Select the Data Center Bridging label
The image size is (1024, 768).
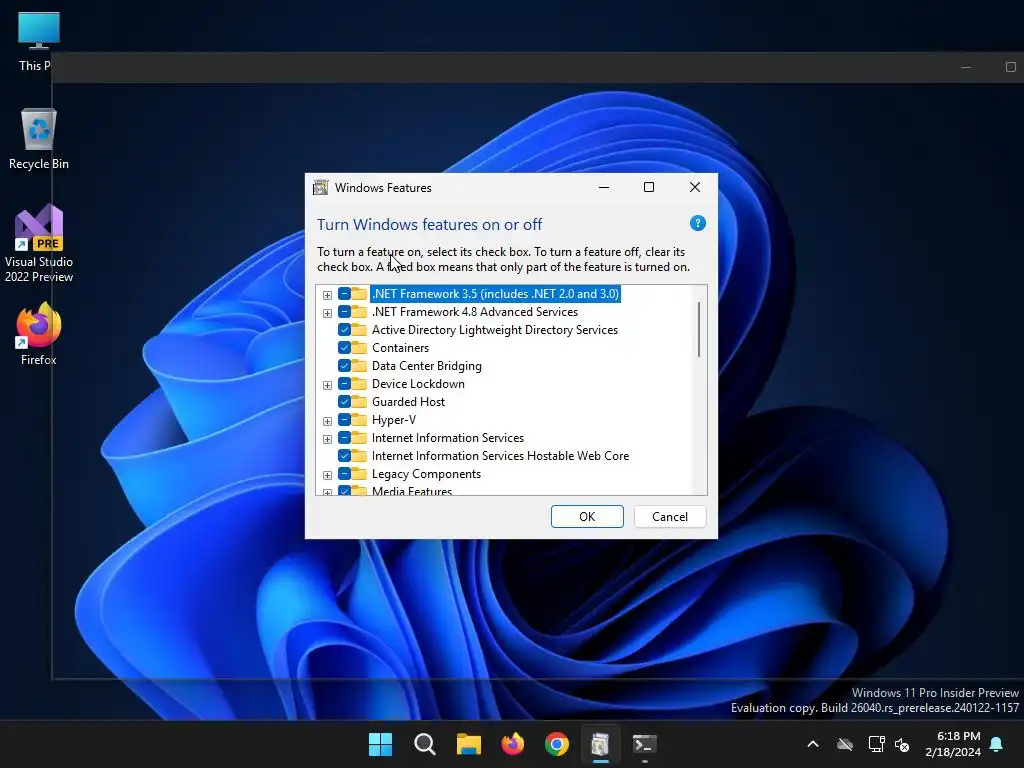[x=426, y=366]
